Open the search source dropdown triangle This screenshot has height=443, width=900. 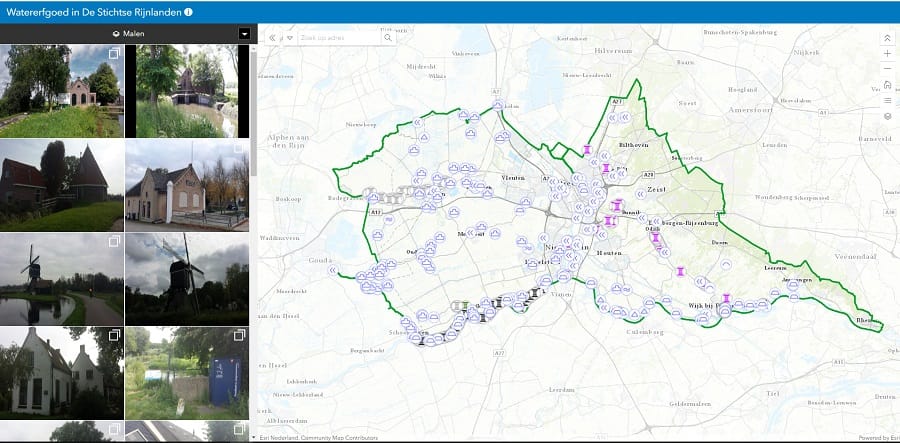click(290, 38)
